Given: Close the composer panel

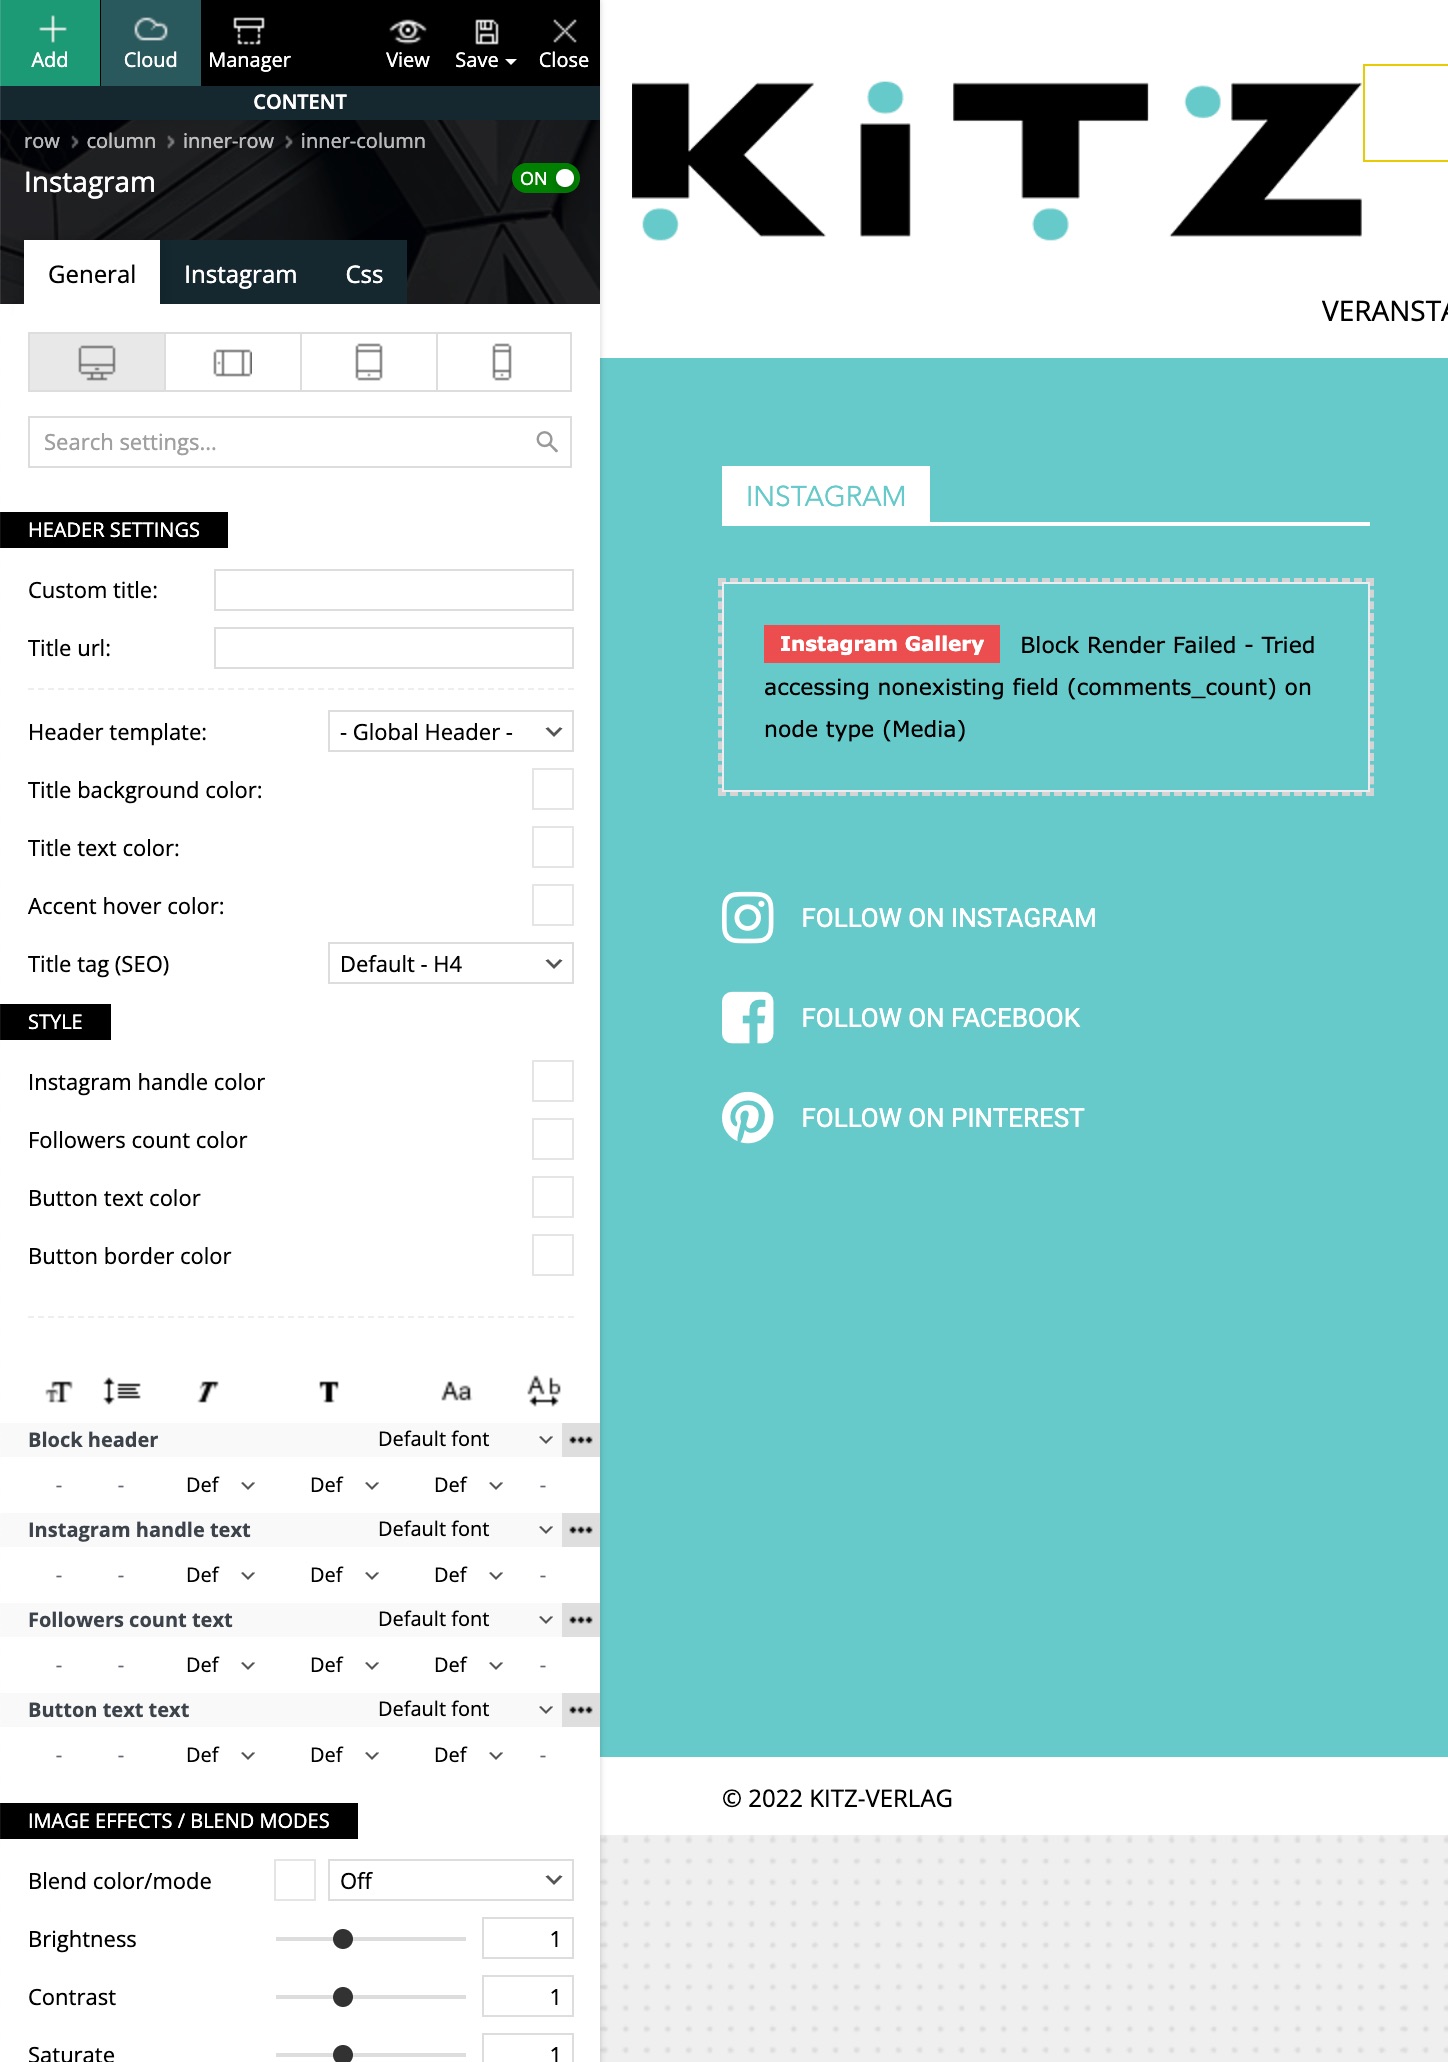Looking at the screenshot, I should tap(563, 43).
